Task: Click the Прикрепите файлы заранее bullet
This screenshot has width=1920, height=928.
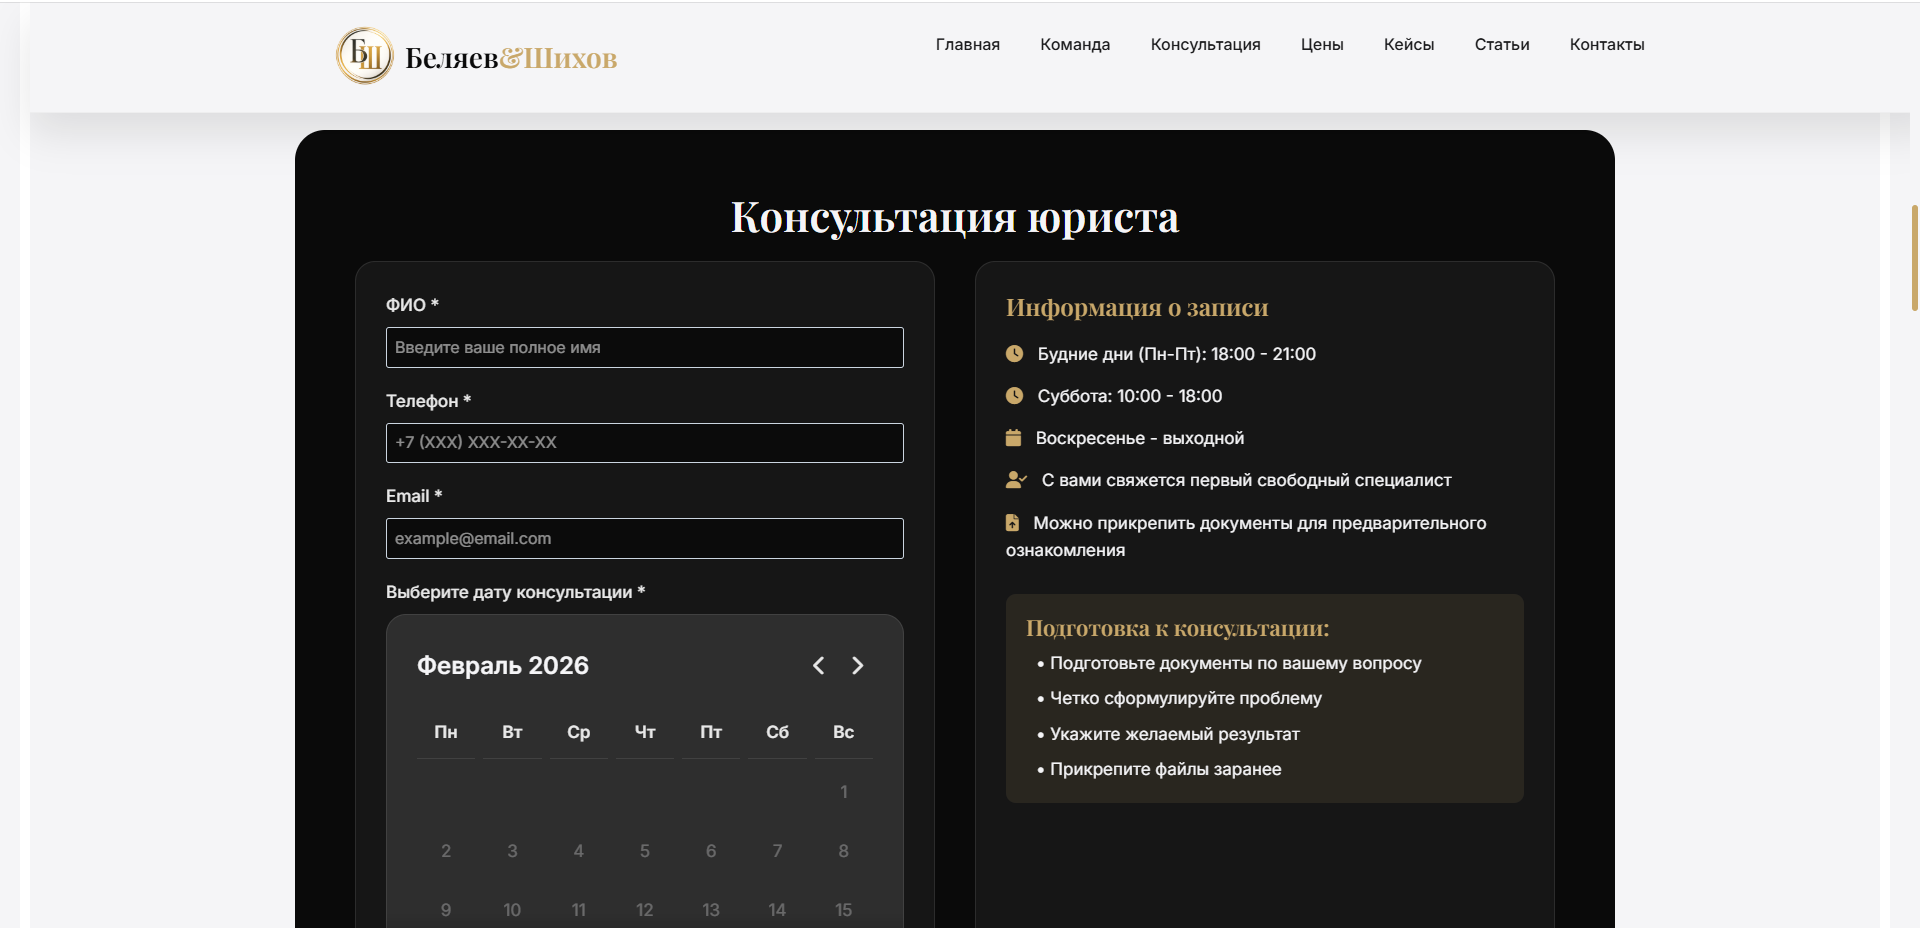Action: 1166,769
